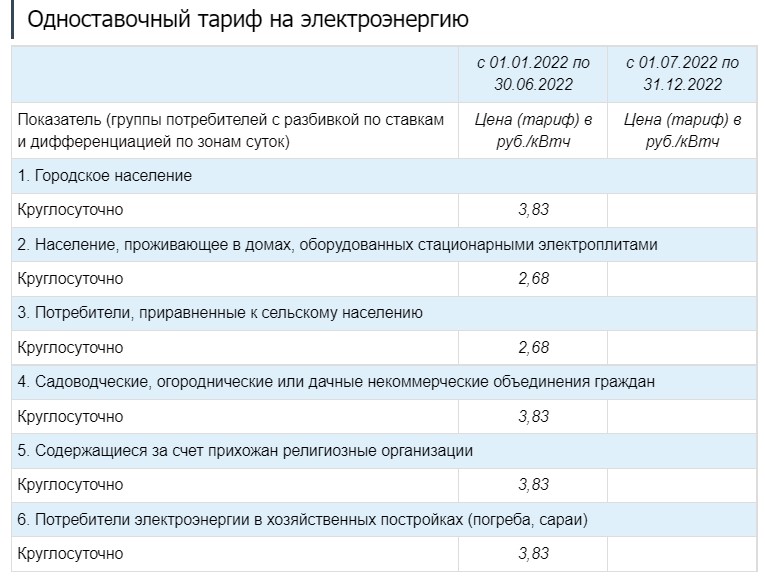Viewport: 765px width, 577px height.
Task: Click the 3,83 tariff for Садоводческие объединения
Action: pyautogui.click(x=533, y=416)
